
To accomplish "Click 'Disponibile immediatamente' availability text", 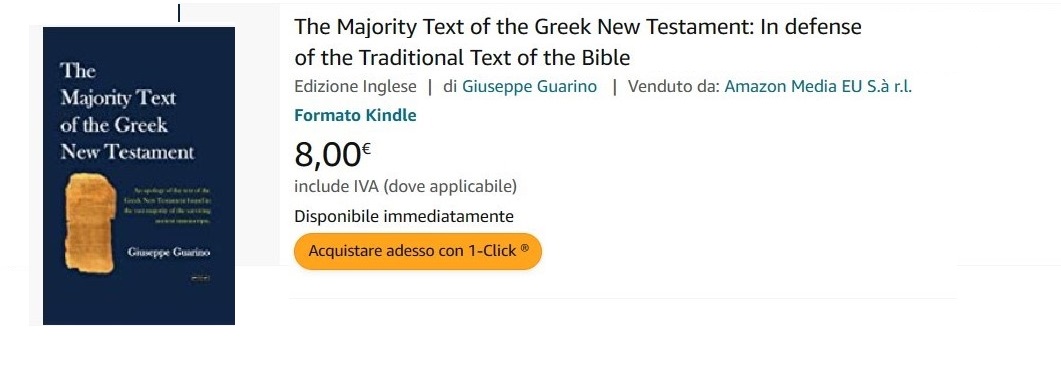I will coord(404,217).
